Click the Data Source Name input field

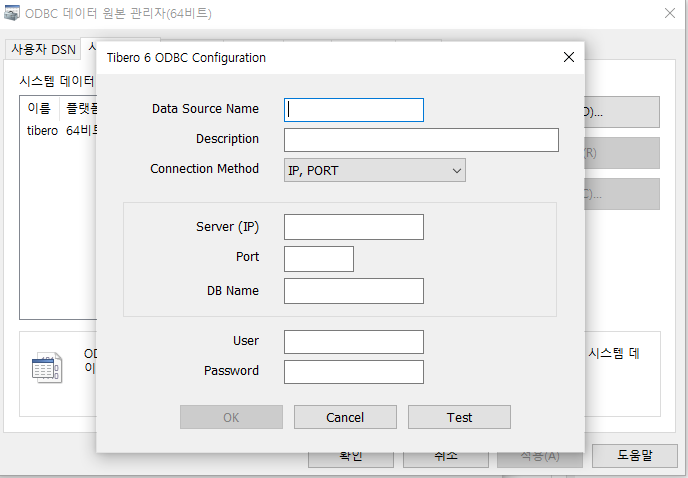click(x=354, y=110)
